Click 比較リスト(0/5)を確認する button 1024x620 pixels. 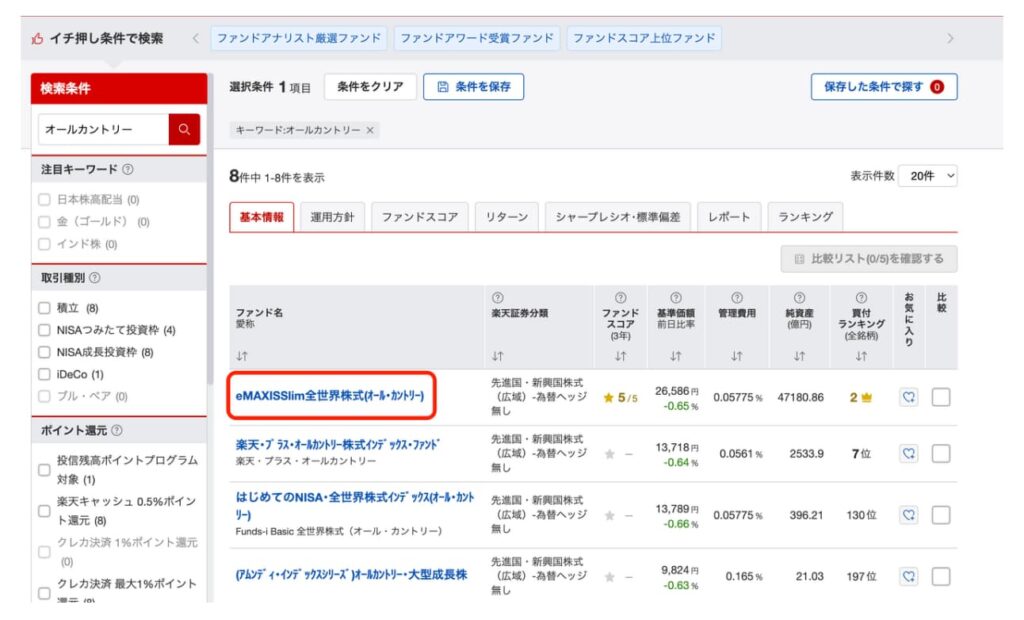coord(869,259)
